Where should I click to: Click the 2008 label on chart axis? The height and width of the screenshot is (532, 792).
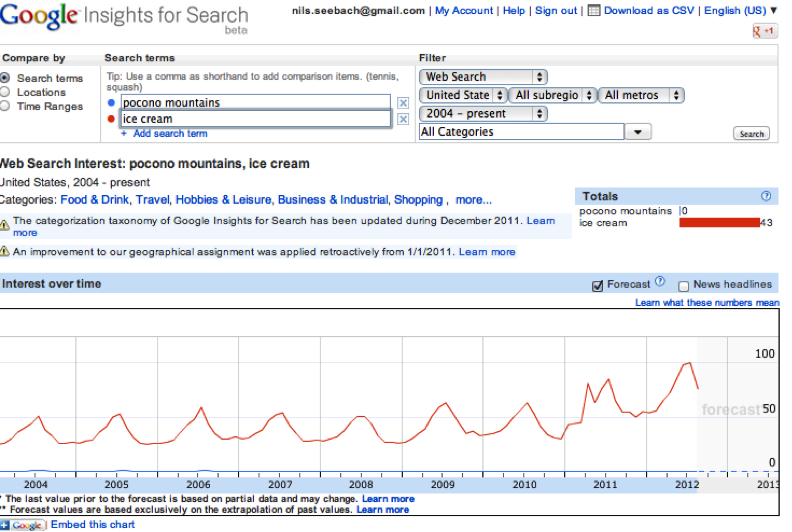[x=361, y=485]
